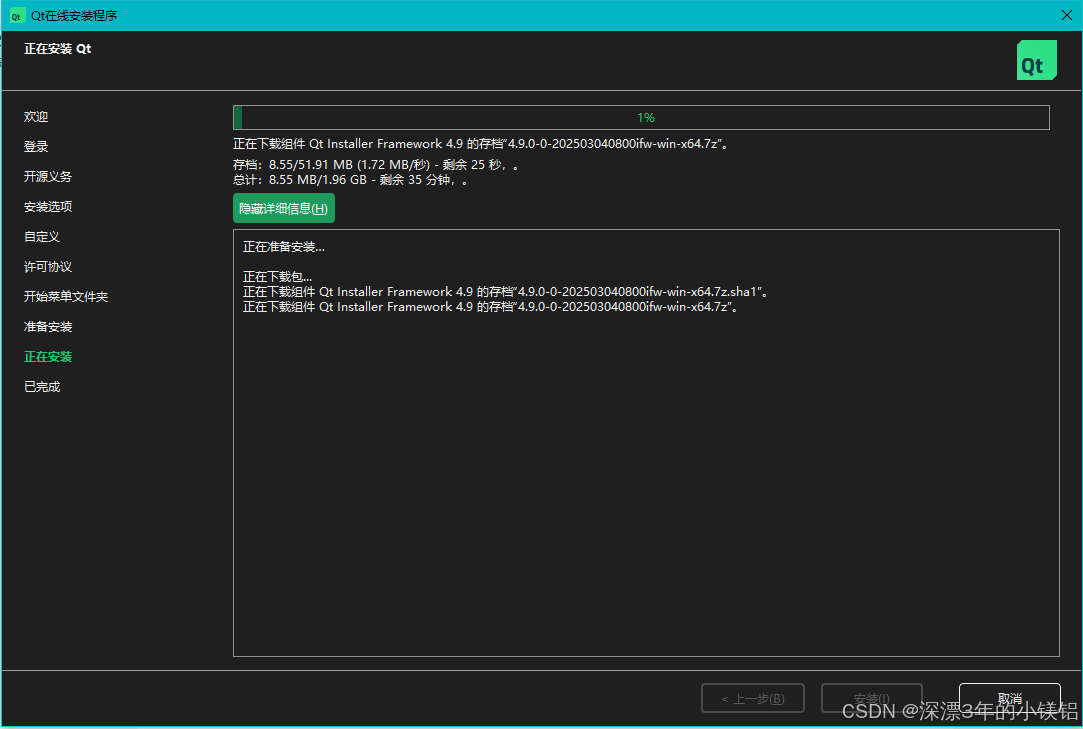Select 欢迎 step in sidebar
The height and width of the screenshot is (729, 1083).
[36, 117]
